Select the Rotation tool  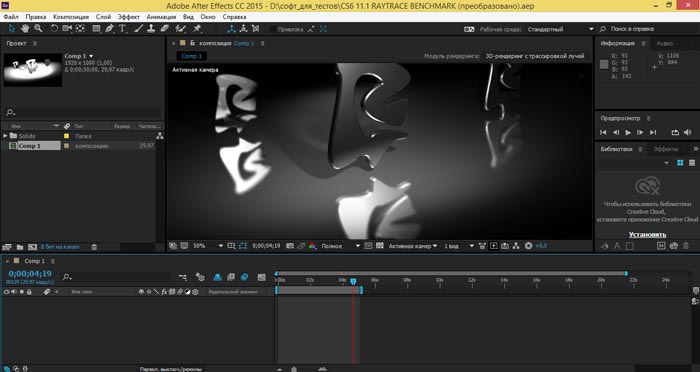[54, 29]
